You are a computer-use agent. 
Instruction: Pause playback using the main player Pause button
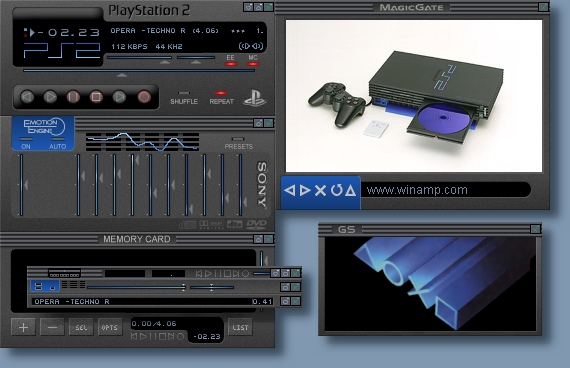73,97
